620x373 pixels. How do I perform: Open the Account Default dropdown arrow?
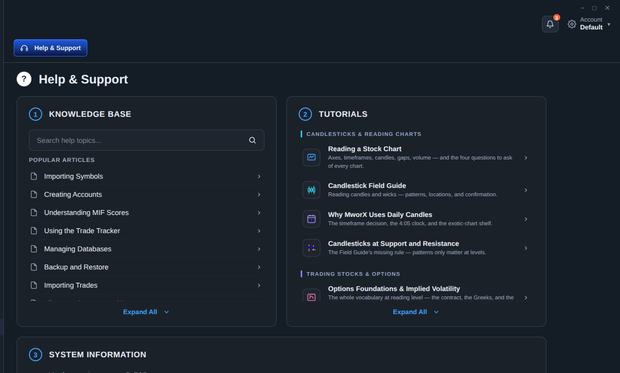point(609,24)
